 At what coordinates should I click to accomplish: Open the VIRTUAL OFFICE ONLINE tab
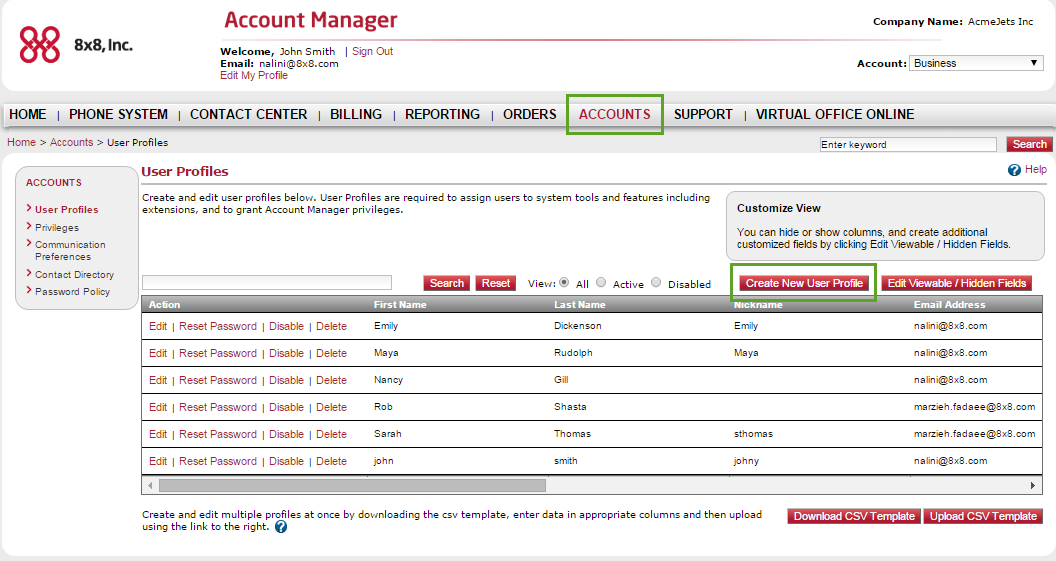tap(835, 114)
